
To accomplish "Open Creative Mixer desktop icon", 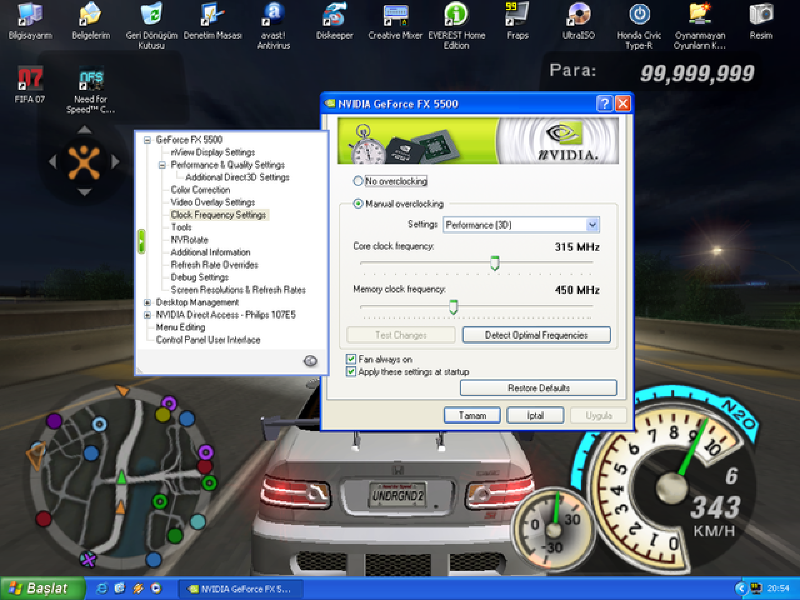I will pos(395,21).
